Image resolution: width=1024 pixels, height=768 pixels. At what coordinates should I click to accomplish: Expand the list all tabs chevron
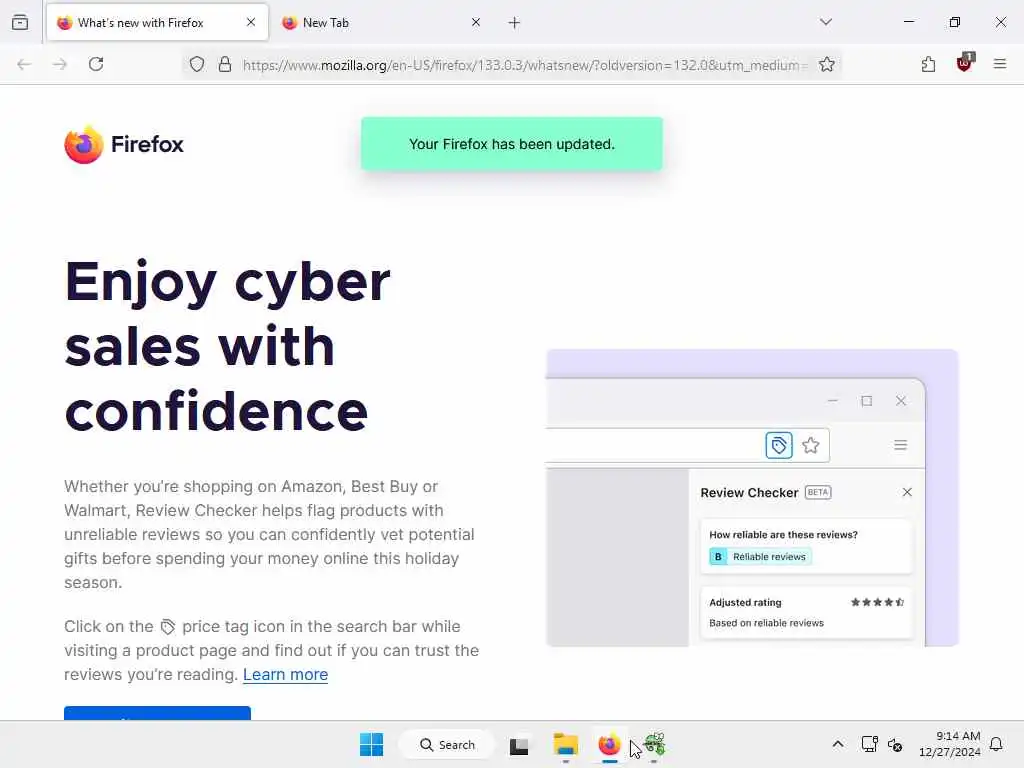point(826,22)
